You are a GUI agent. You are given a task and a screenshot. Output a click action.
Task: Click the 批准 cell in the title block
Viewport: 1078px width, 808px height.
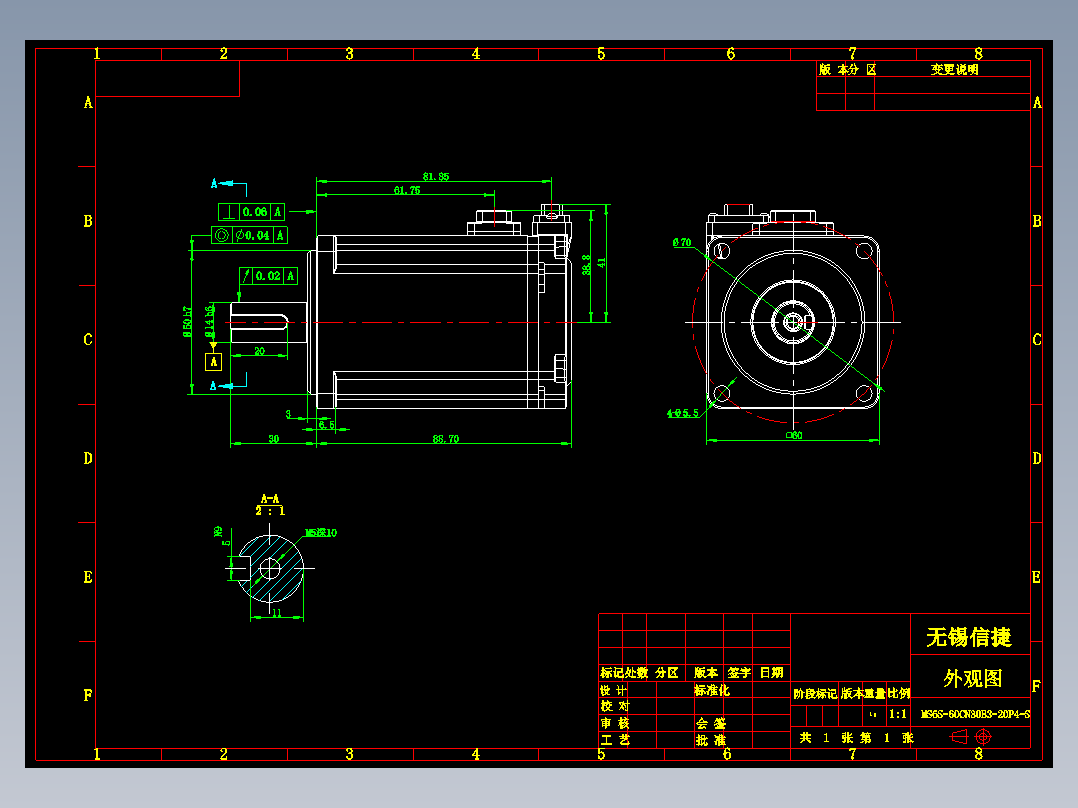[x=712, y=740]
